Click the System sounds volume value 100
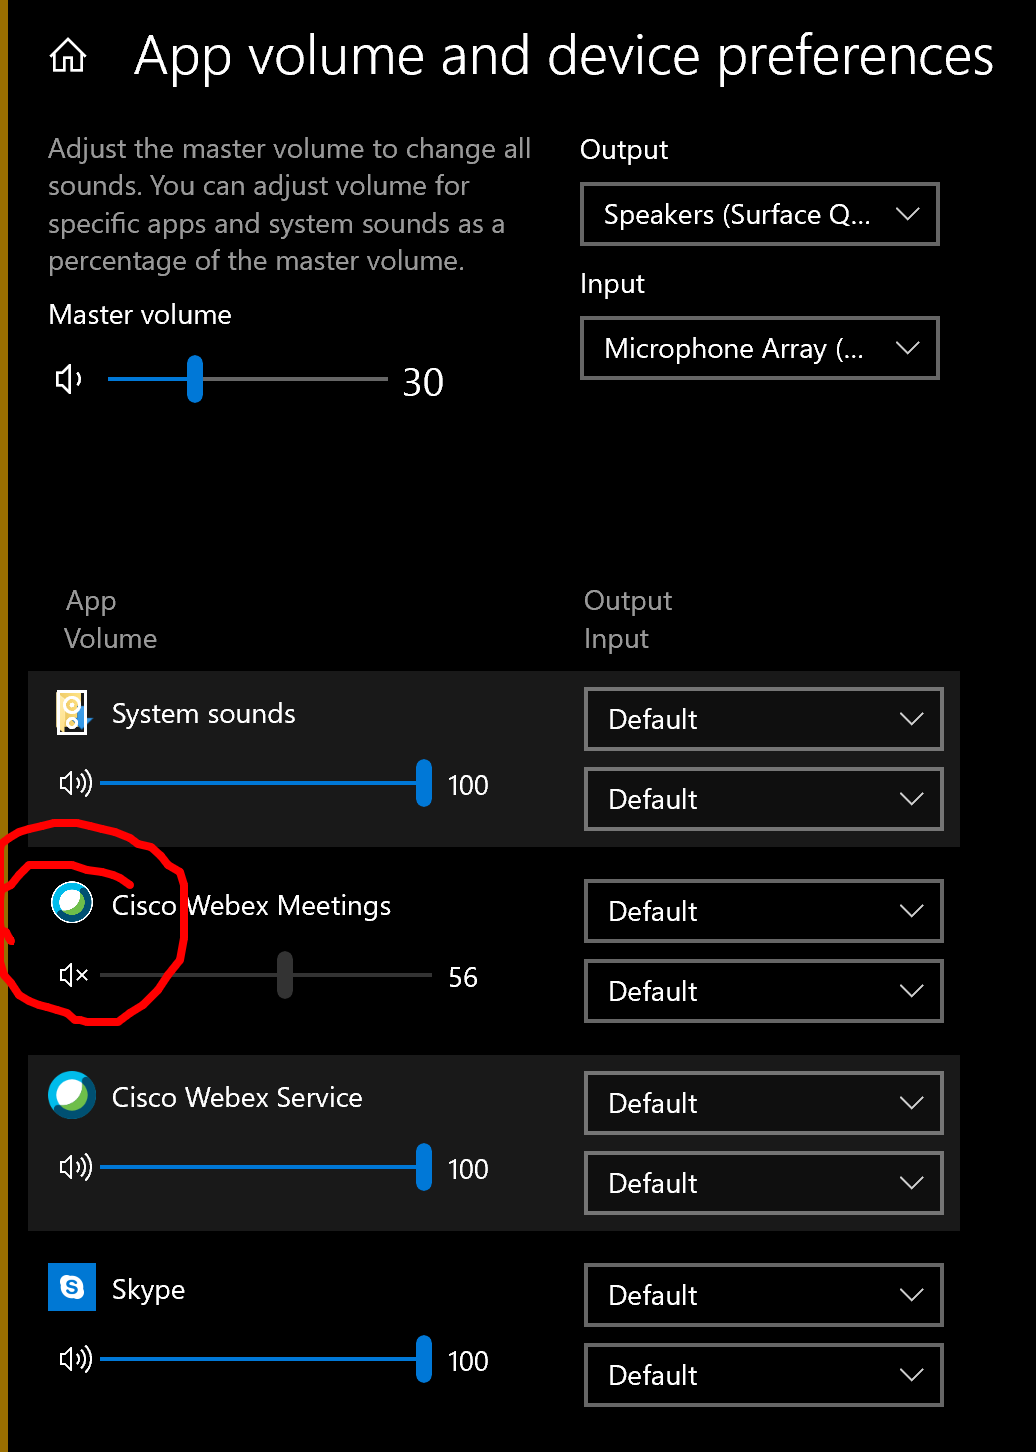 pyautogui.click(x=468, y=785)
